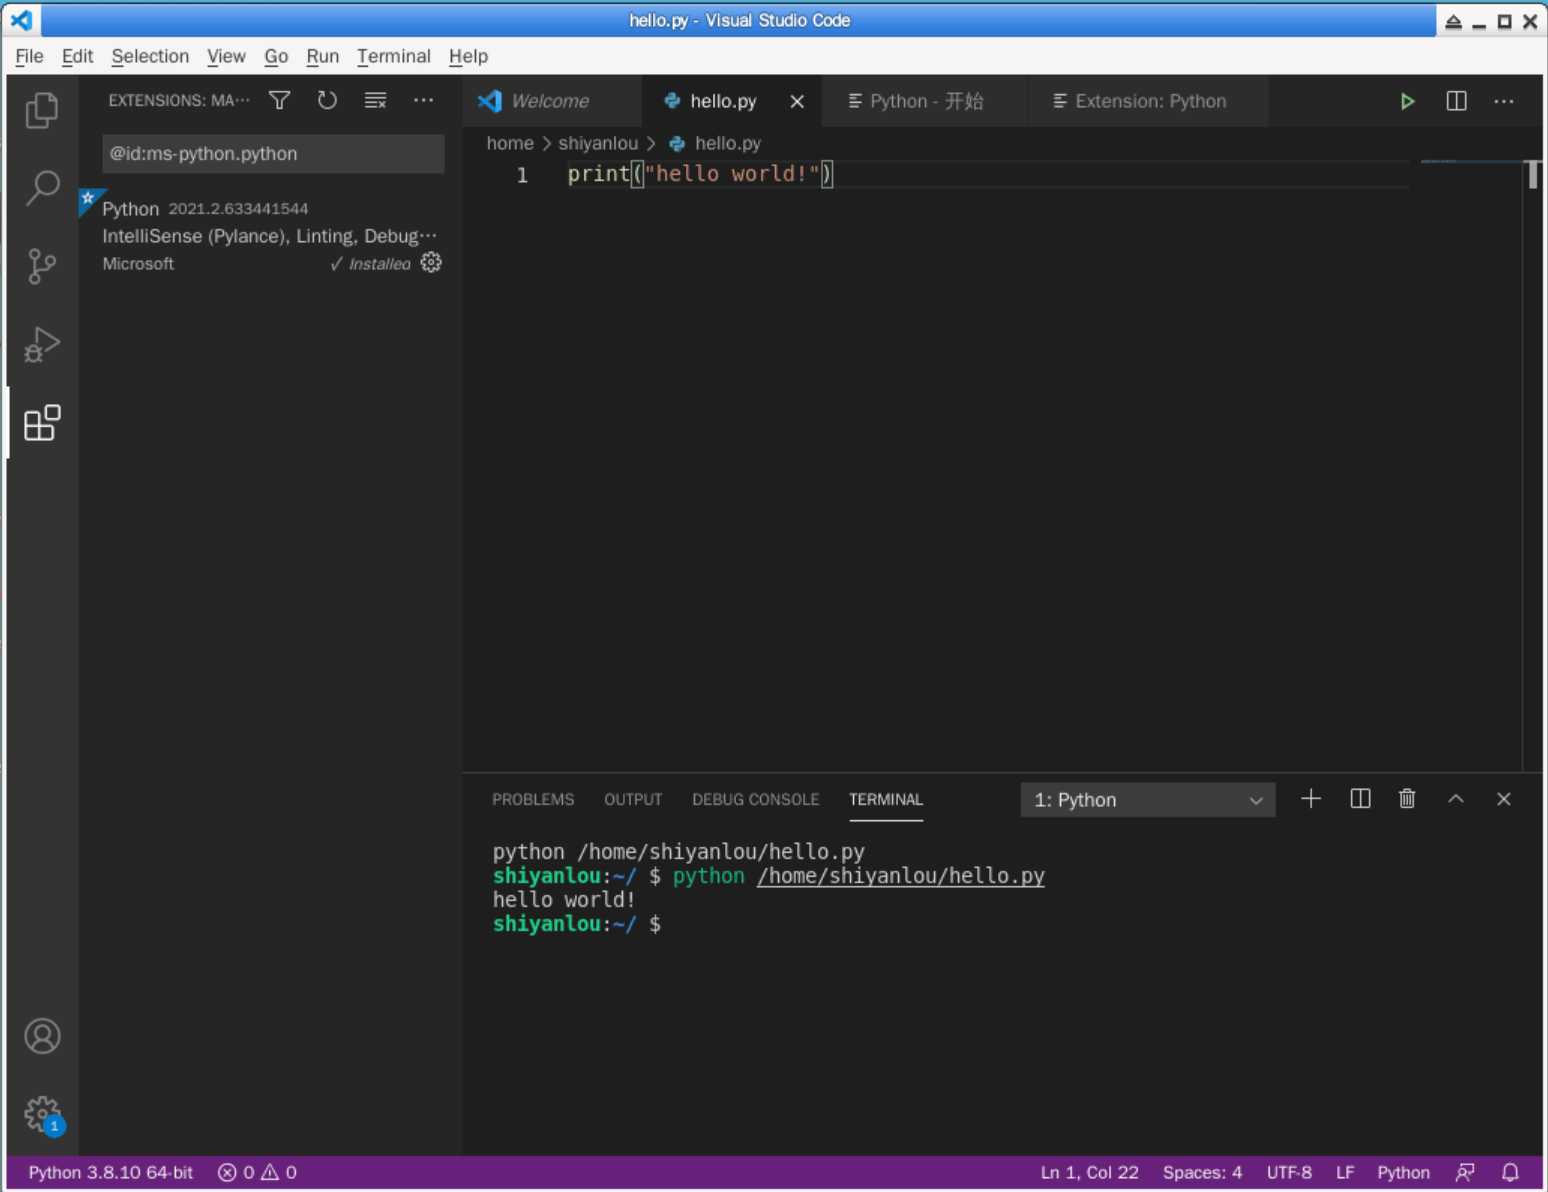This screenshot has width=1548, height=1192.
Task: Open the View menu
Action: 226,56
